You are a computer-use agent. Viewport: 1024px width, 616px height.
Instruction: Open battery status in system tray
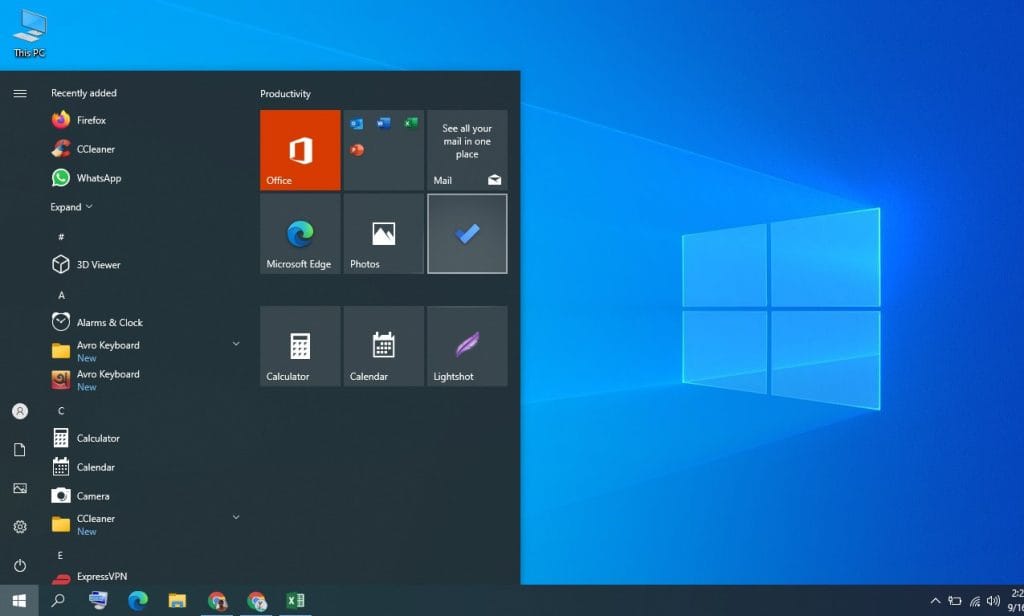(955, 601)
